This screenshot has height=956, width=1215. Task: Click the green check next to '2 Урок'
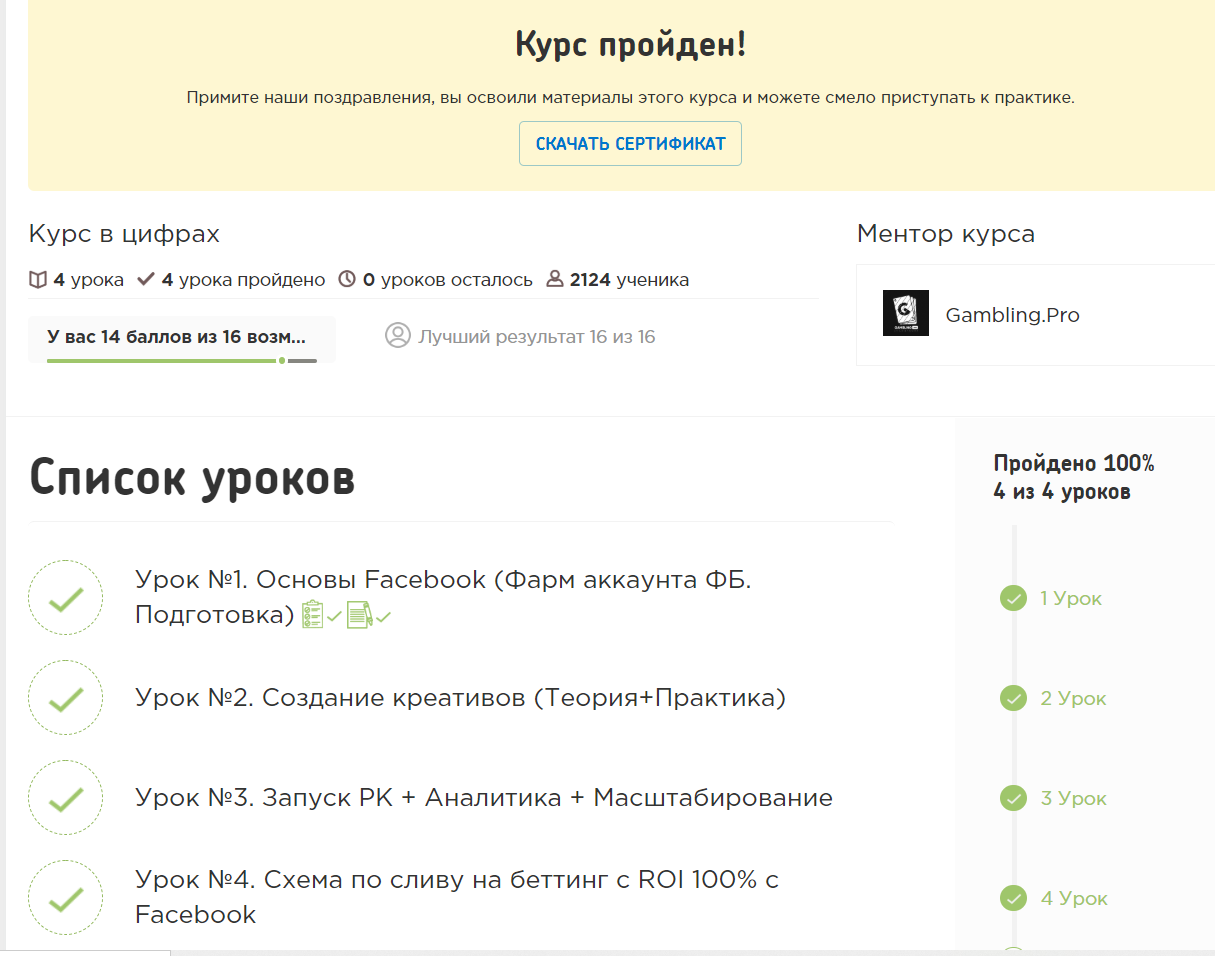coord(1013,698)
